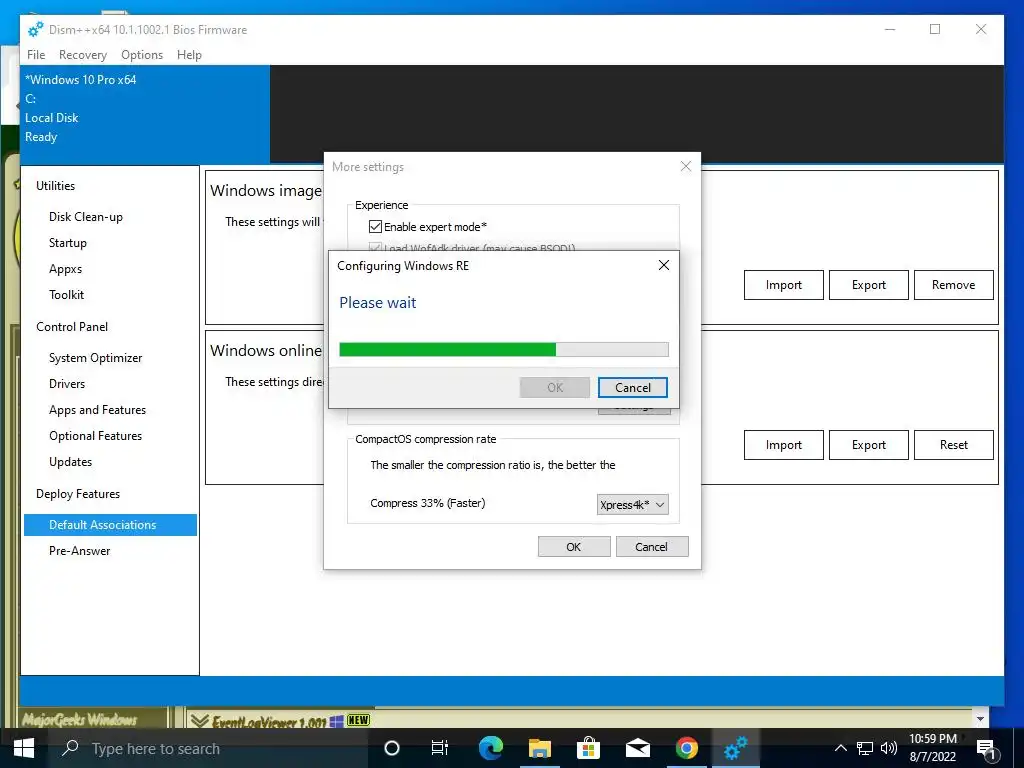Image resolution: width=1024 pixels, height=768 pixels.
Task: Click the taskbar search box
Action: (x=209, y=748)
